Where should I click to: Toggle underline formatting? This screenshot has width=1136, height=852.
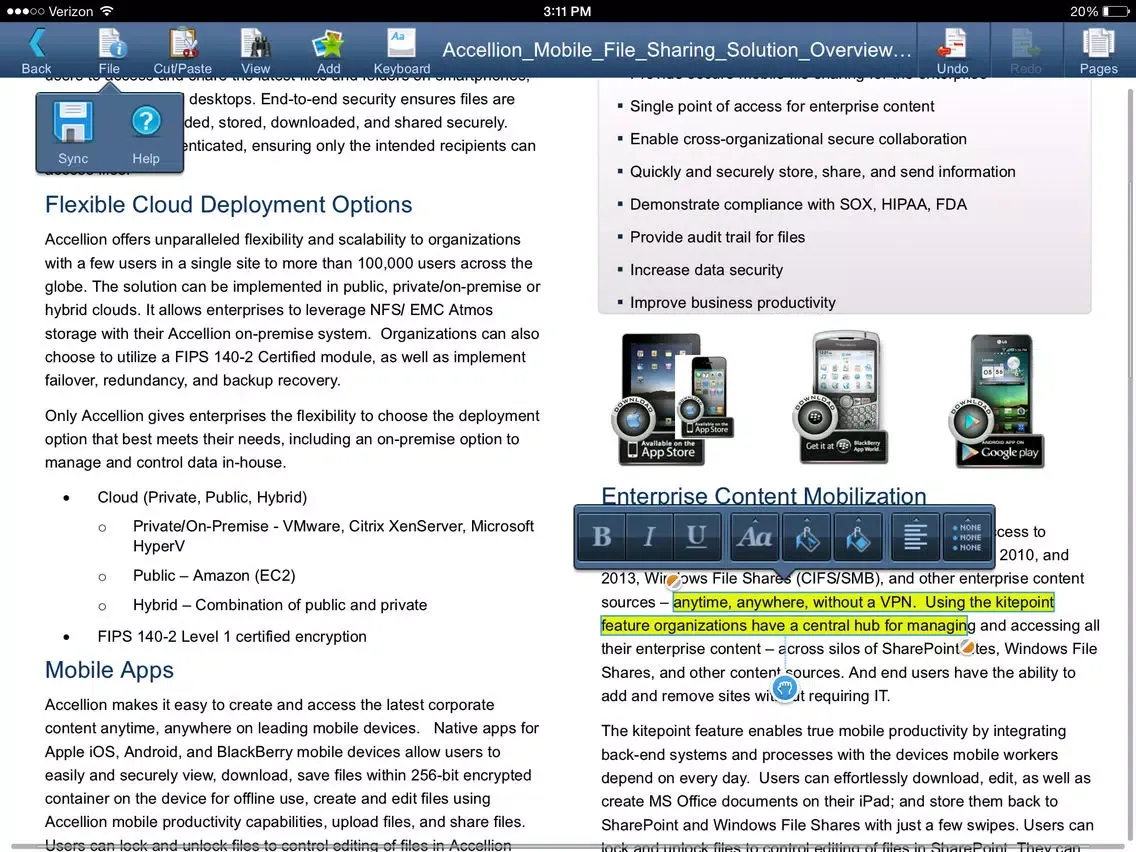[x=696, y=537]
